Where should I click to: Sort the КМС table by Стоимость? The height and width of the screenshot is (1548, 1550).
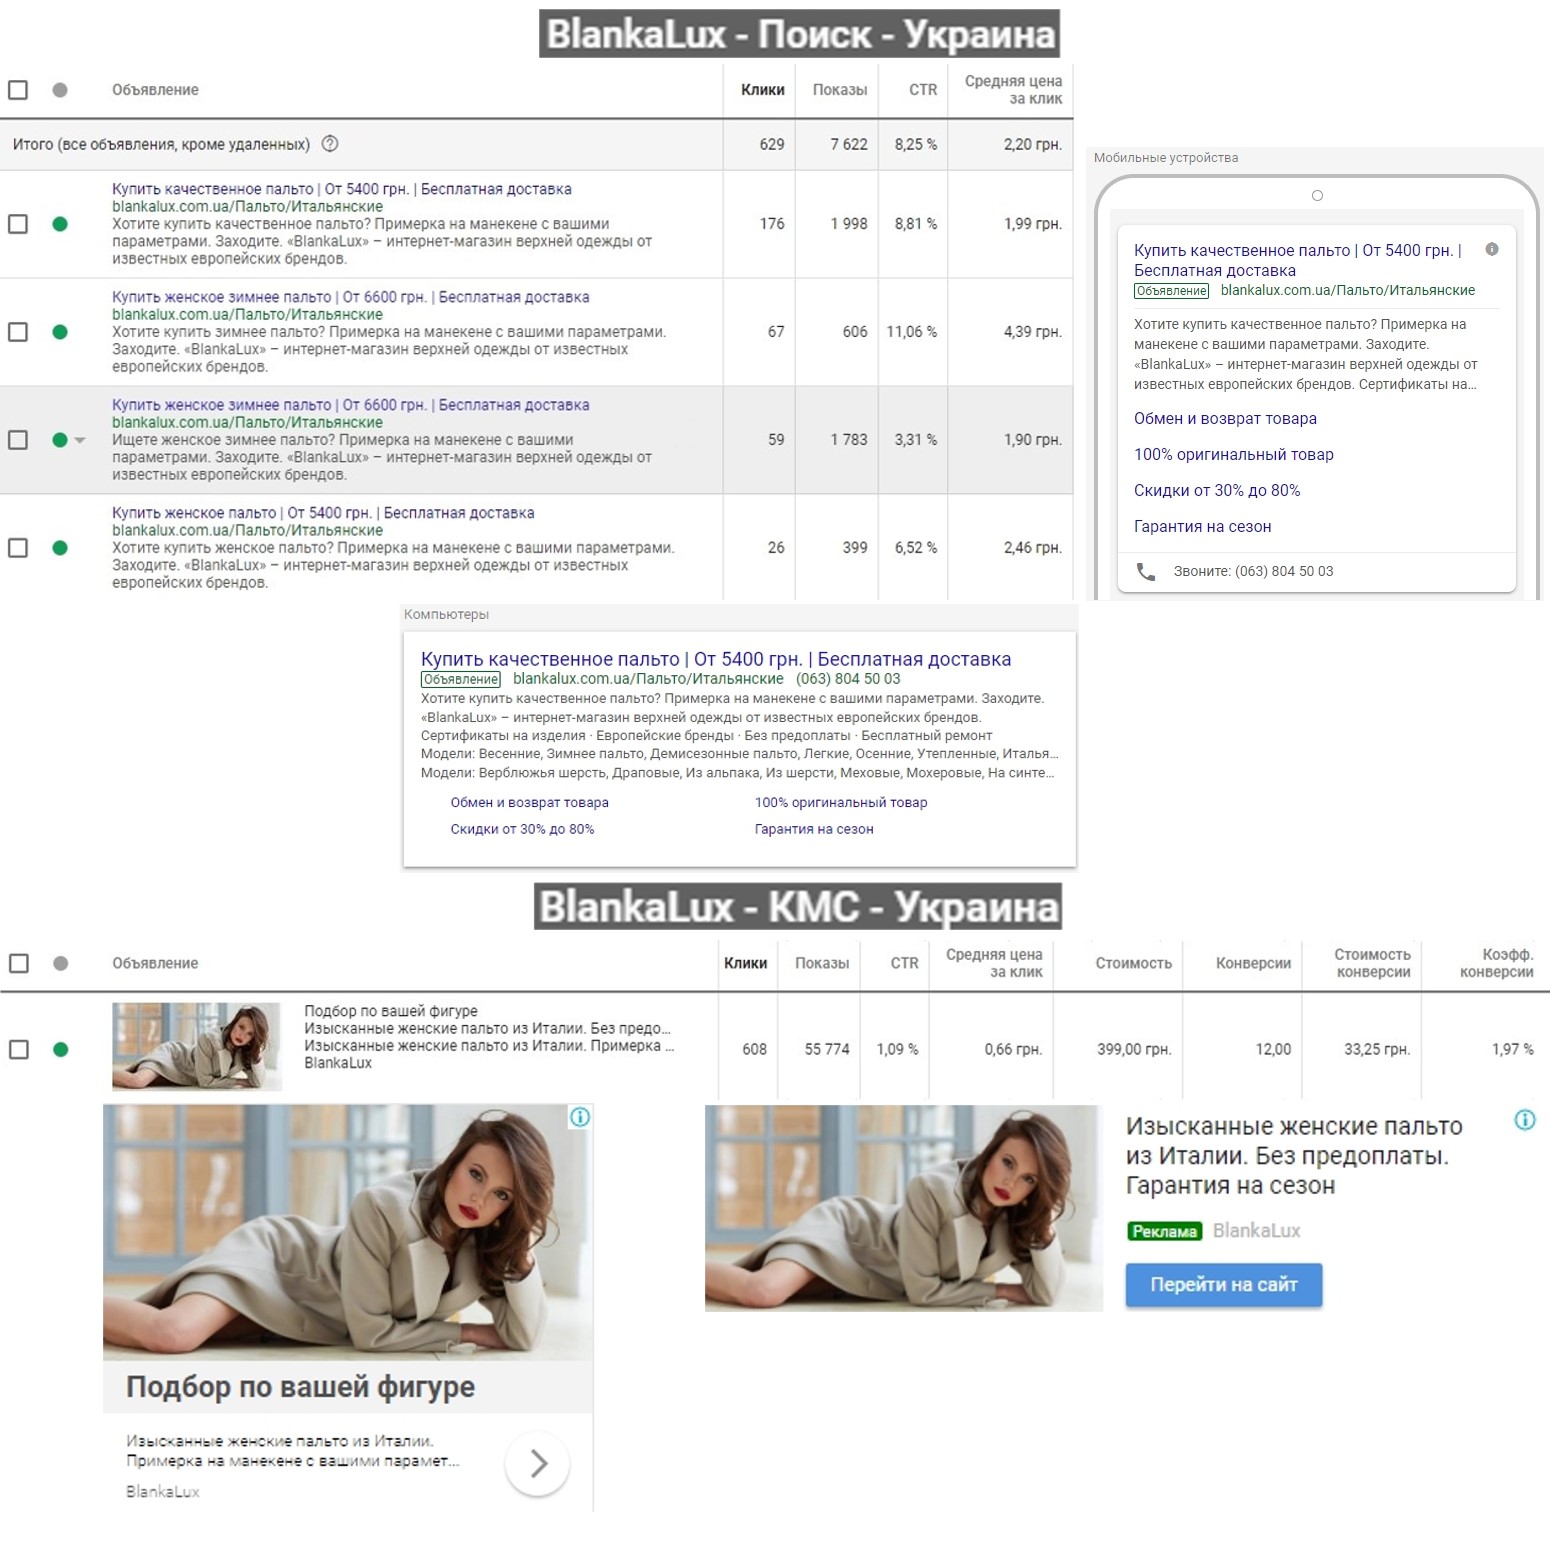point(1133,963)
